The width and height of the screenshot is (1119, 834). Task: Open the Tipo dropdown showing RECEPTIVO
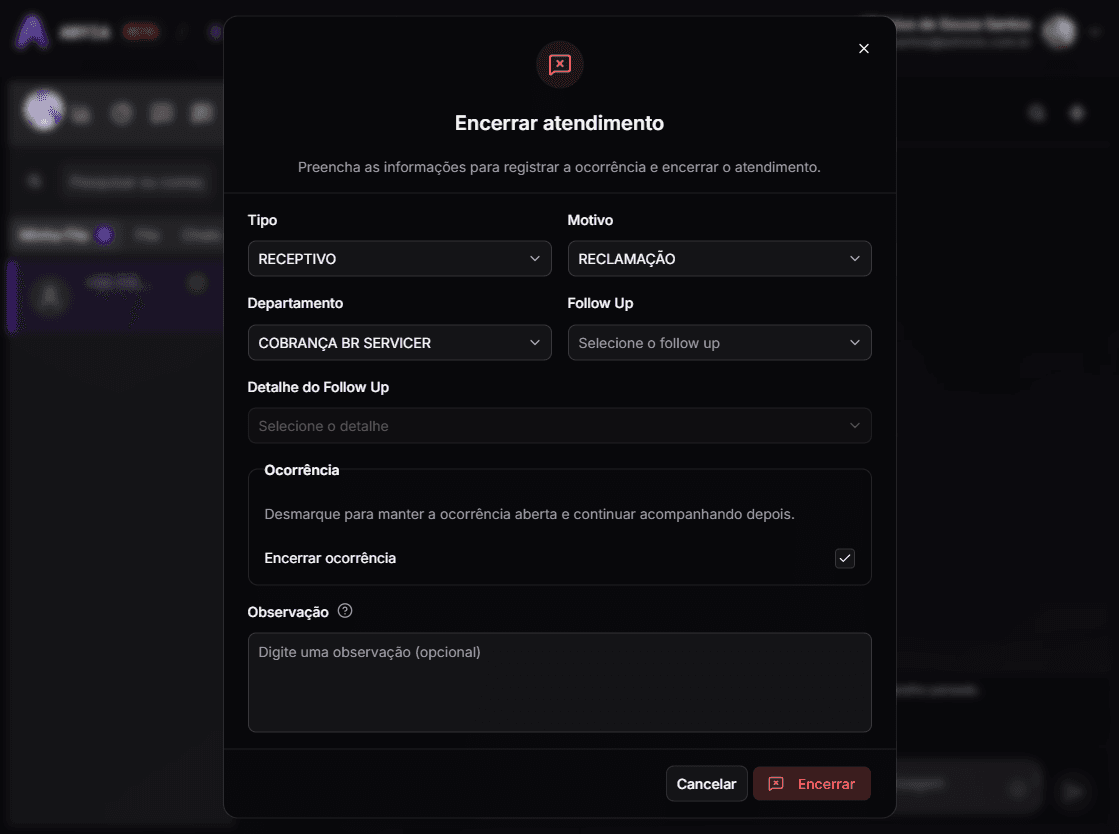[x=400, y=258]
